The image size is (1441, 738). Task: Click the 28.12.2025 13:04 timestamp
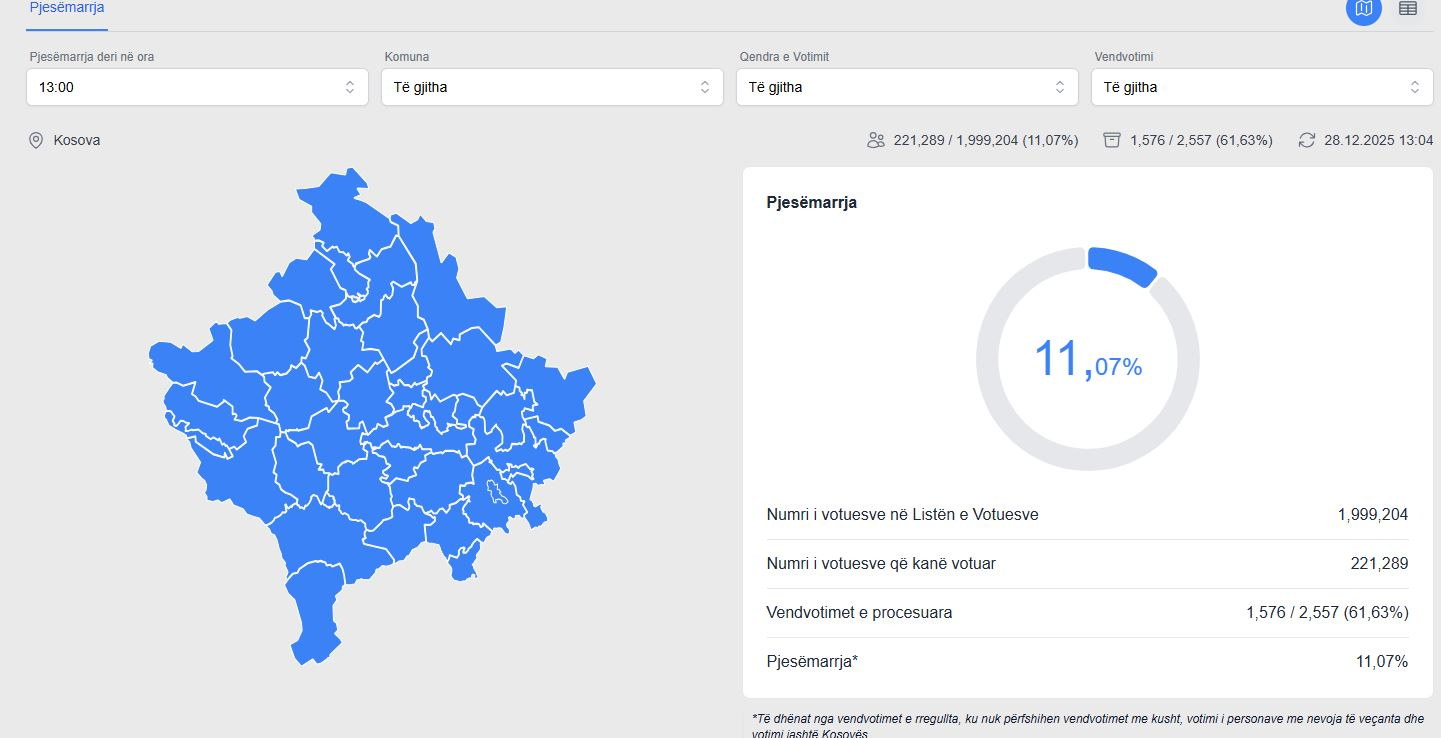[1378, 140]
